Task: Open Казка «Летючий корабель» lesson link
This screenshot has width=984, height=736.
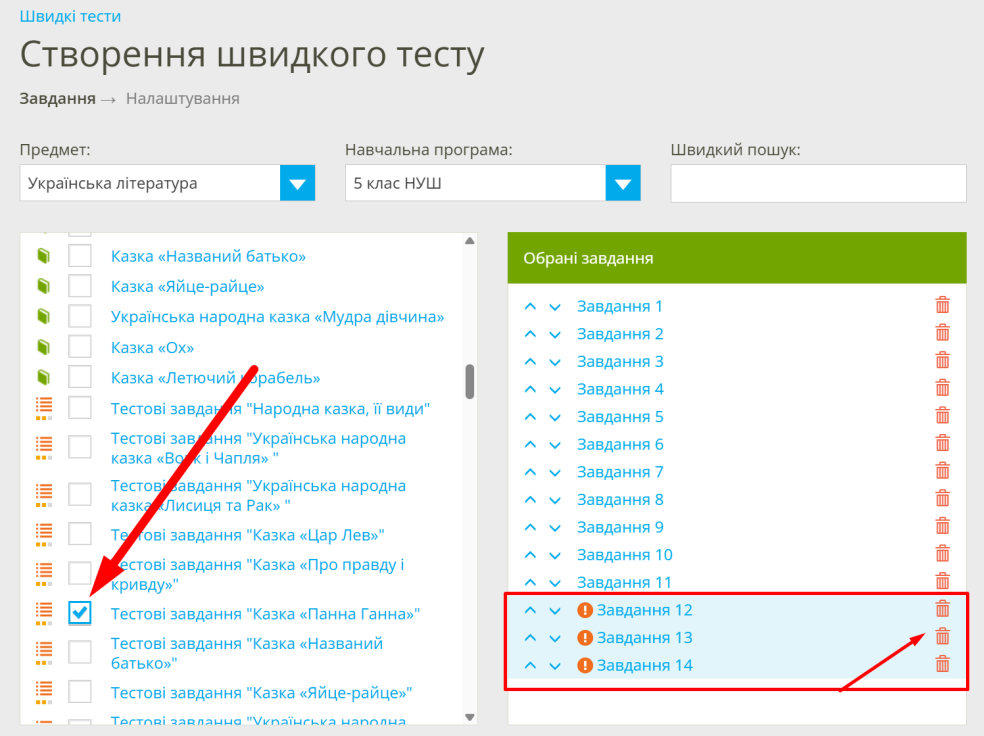Action: point(215,378)
